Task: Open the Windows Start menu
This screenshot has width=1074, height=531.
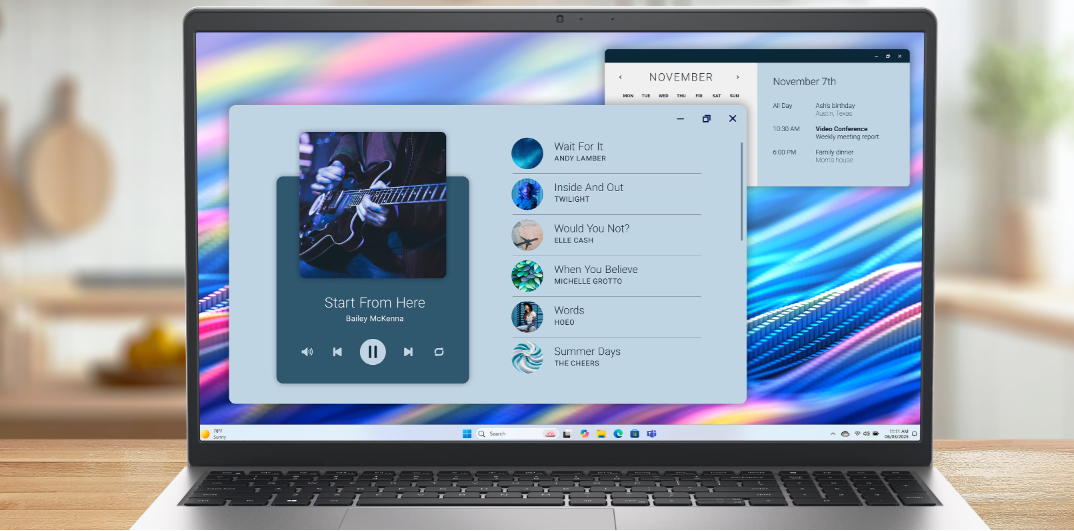Action: [x=466, y=434]
